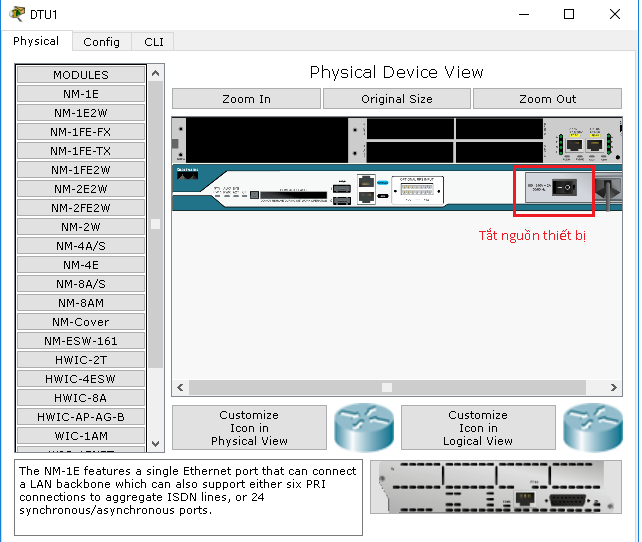
Task: Click the MODULES header button
Action: tap(81, 75)
